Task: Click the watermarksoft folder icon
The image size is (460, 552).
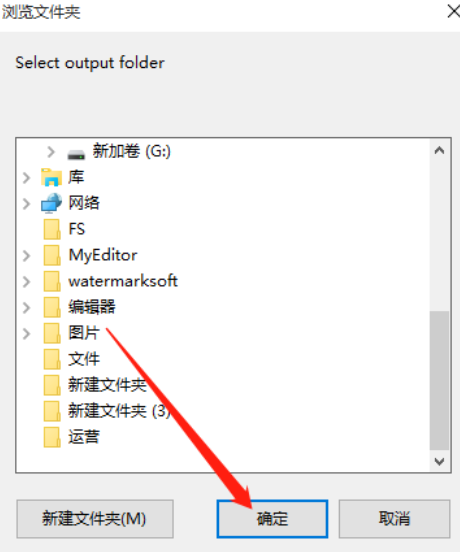Action: 52,281
